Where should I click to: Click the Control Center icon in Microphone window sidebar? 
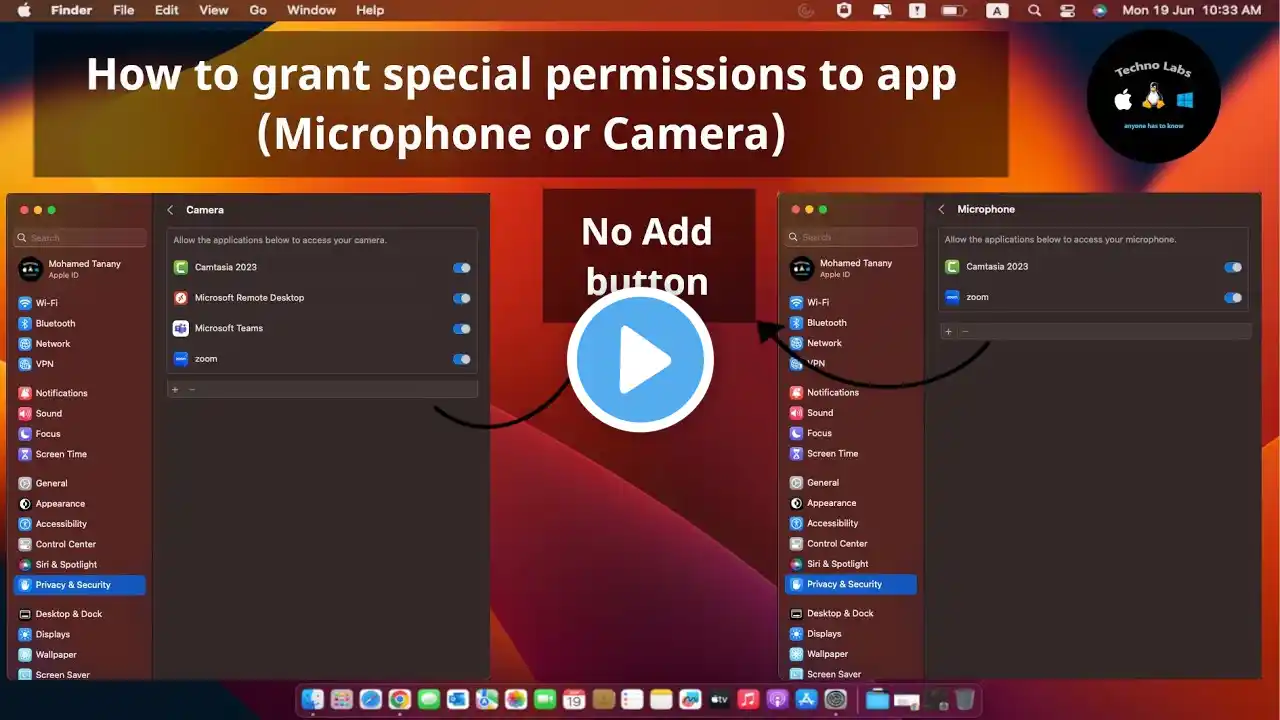796,543
